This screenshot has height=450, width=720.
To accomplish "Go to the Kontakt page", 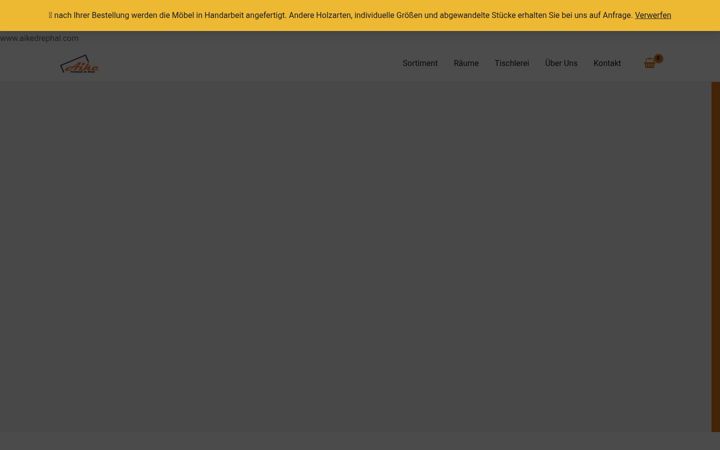I will 607,63.
